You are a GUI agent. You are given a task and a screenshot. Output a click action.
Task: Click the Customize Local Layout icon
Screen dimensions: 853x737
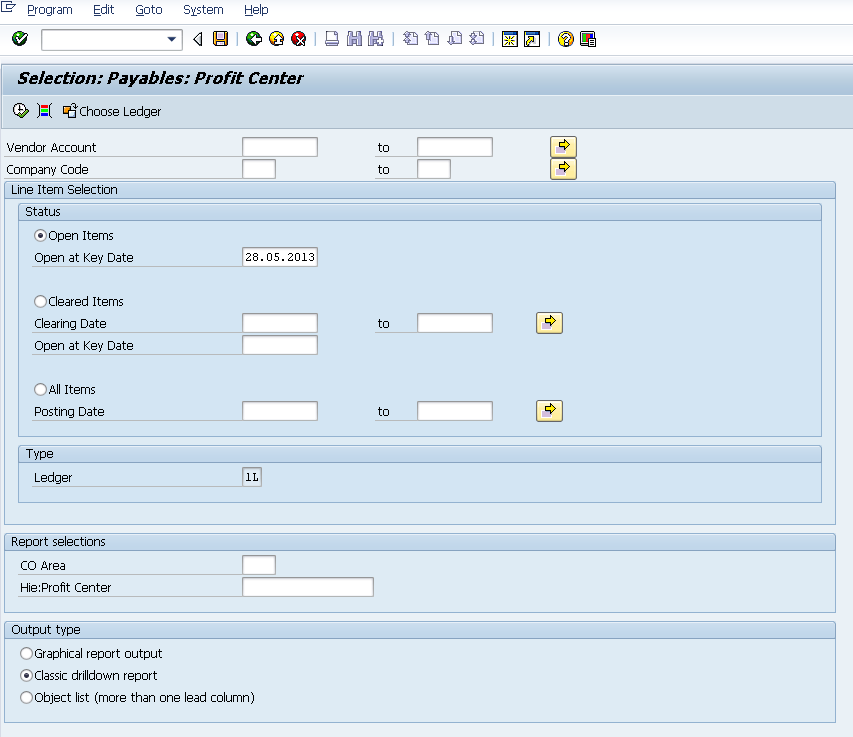588,39
